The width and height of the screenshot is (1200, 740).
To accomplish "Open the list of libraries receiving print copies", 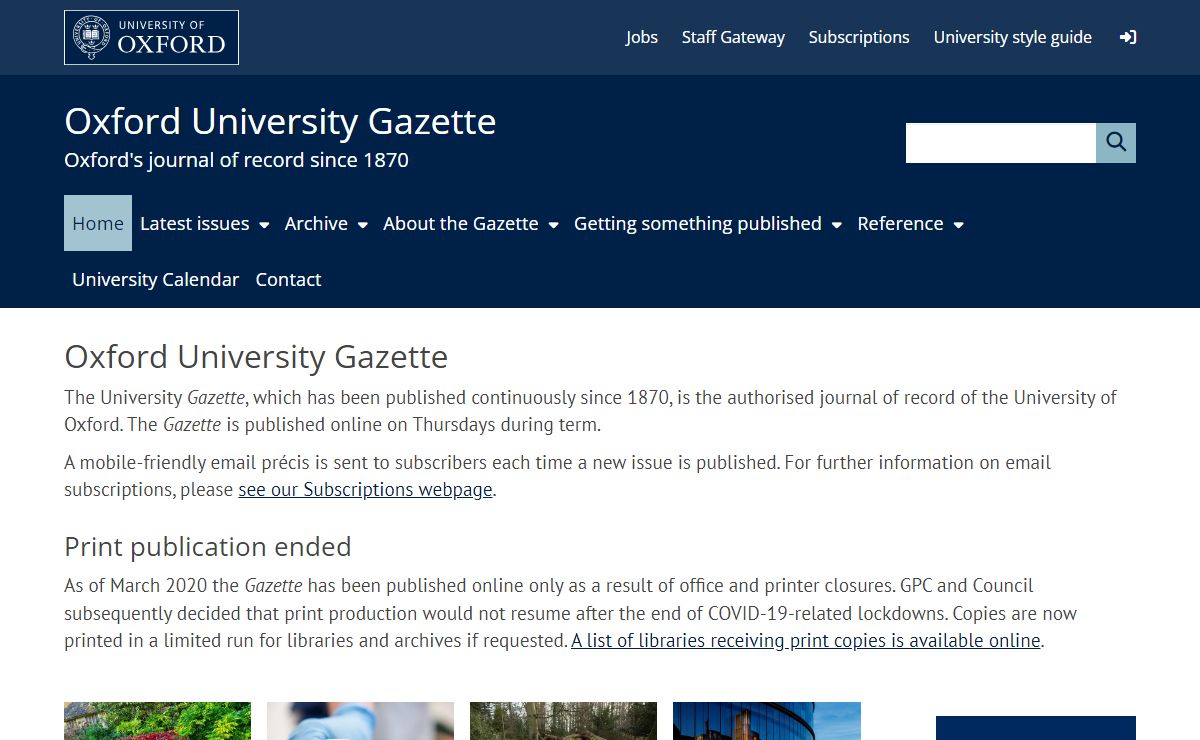I will tap(806, 641).
